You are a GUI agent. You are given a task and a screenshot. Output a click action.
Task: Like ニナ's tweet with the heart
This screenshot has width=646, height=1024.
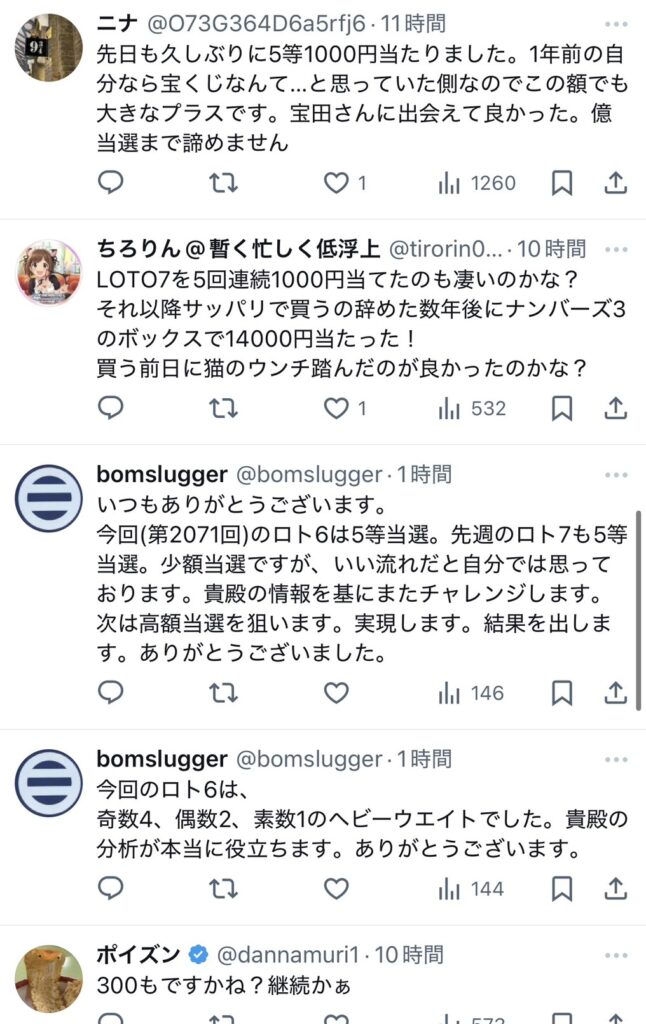[337, 183]
